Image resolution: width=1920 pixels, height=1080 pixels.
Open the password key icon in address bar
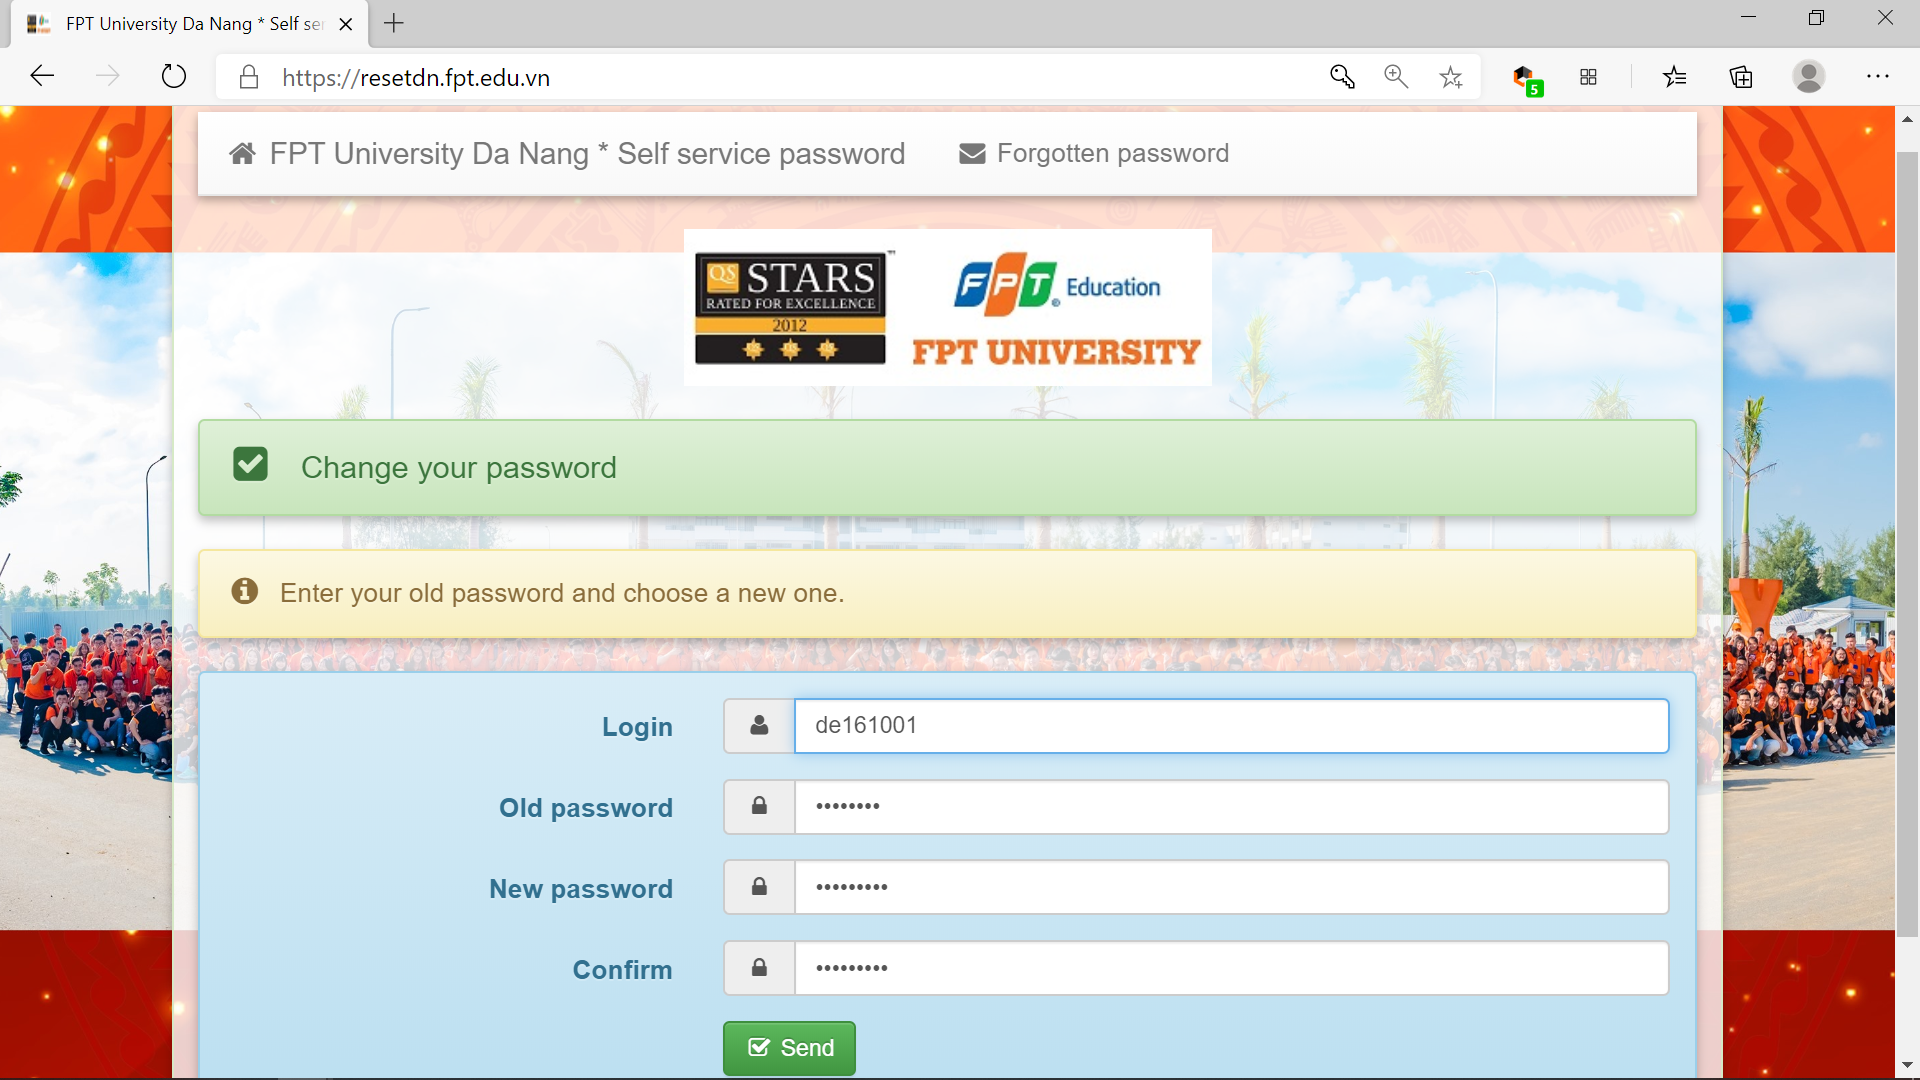(1342, 77)
